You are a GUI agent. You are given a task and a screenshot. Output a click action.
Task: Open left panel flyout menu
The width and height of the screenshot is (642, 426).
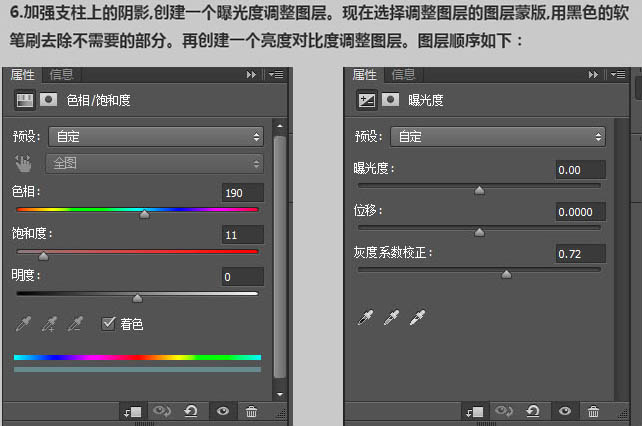pyautogui.click(x=276, y=75)
